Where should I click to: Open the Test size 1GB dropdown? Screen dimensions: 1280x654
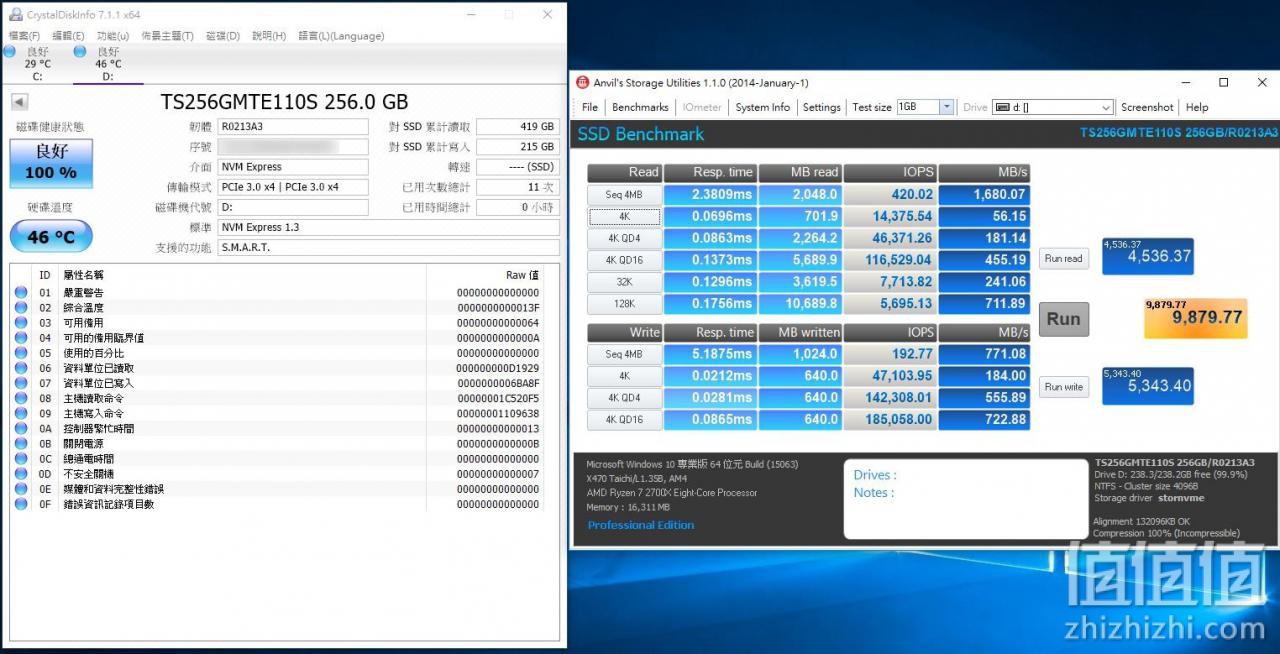946,107
